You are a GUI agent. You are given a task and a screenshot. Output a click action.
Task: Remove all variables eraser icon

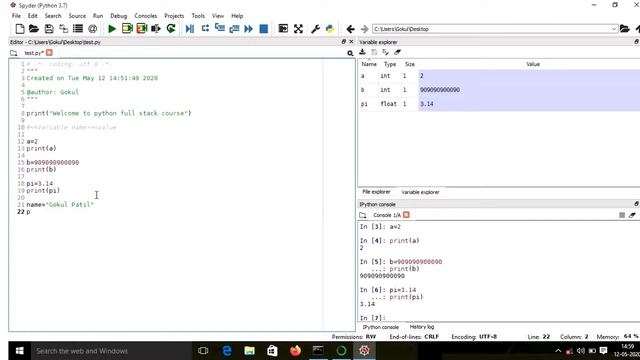click(398, 52)
